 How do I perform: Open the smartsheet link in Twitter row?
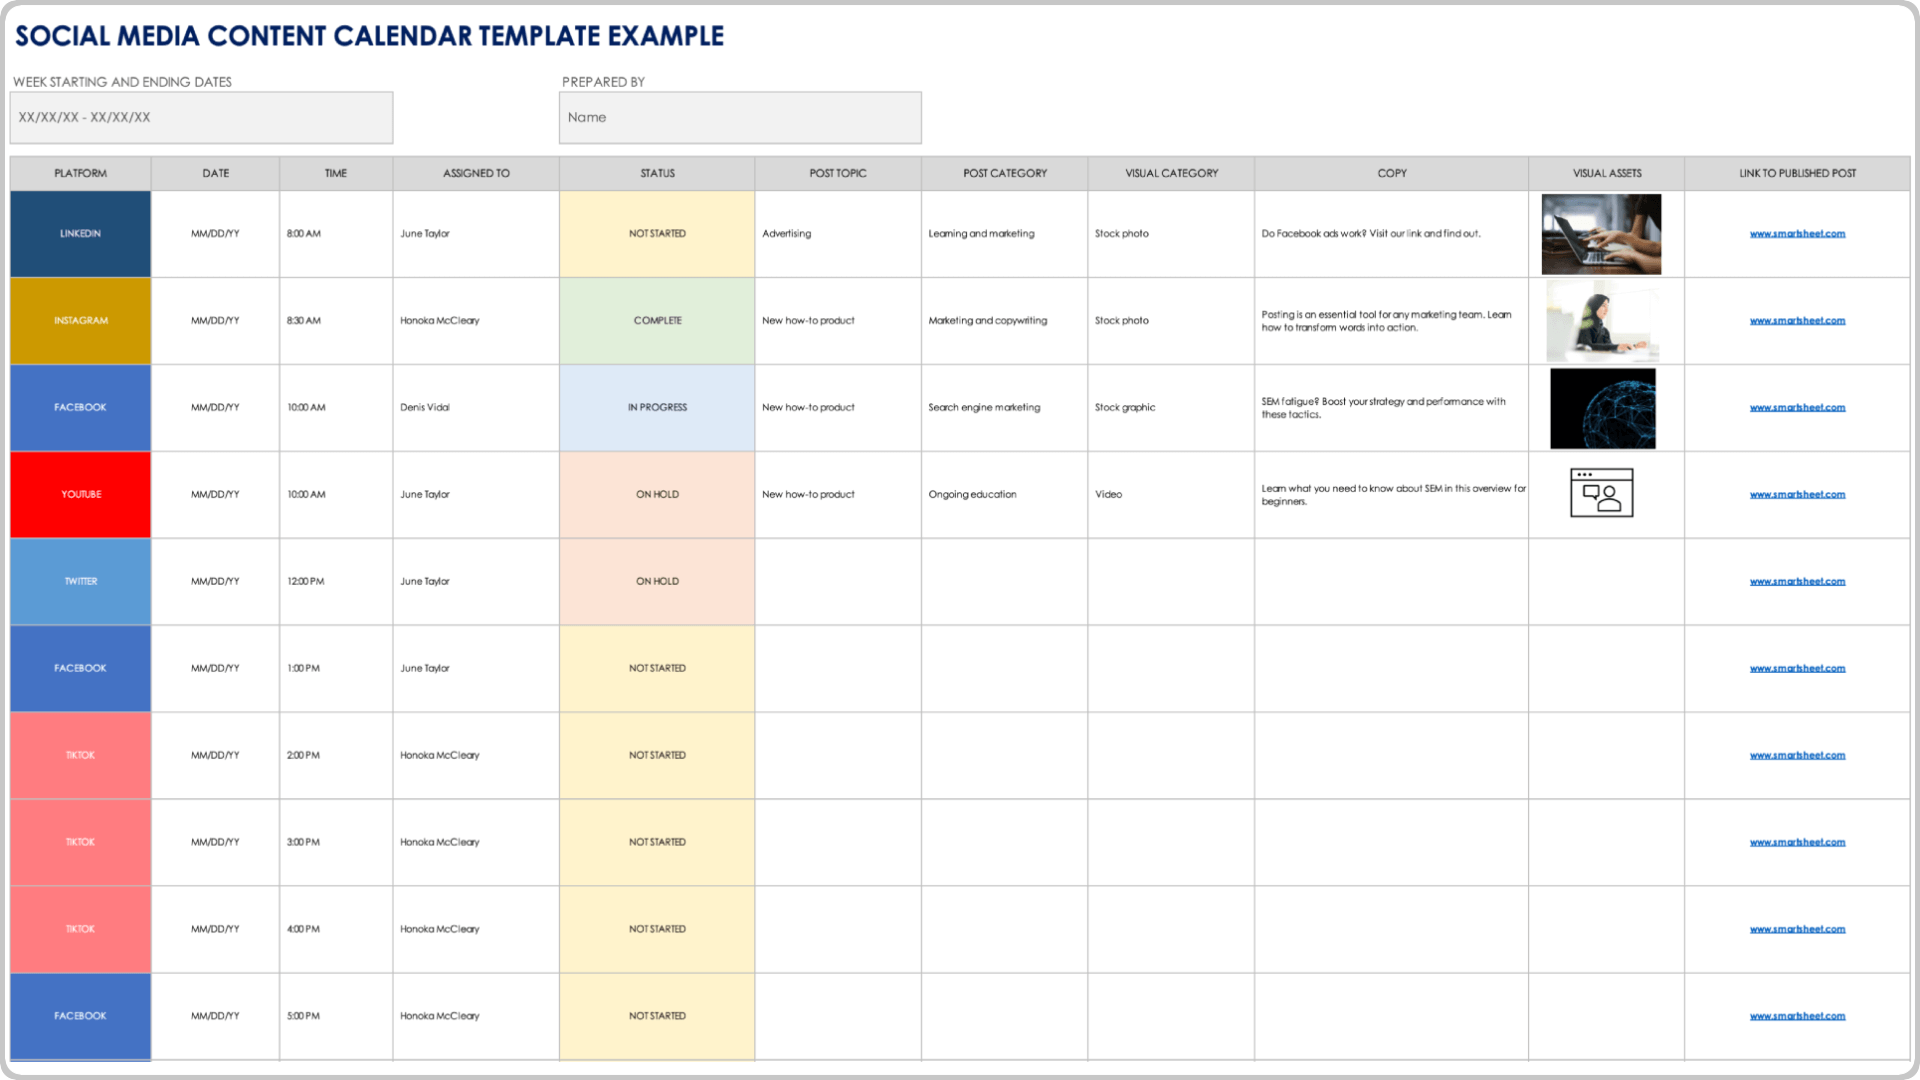pyautogui.click(x=1797, y=582)
